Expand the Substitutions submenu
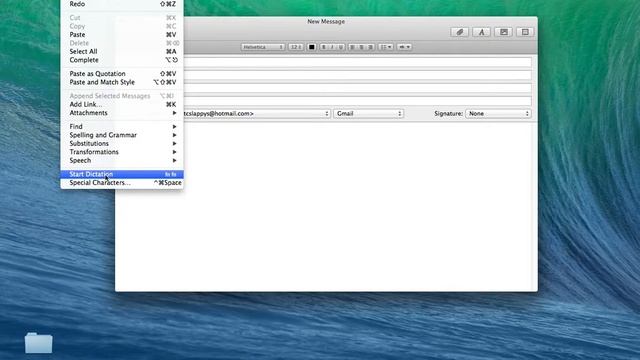This screenshot has height=360, width=640. point(122,144)
